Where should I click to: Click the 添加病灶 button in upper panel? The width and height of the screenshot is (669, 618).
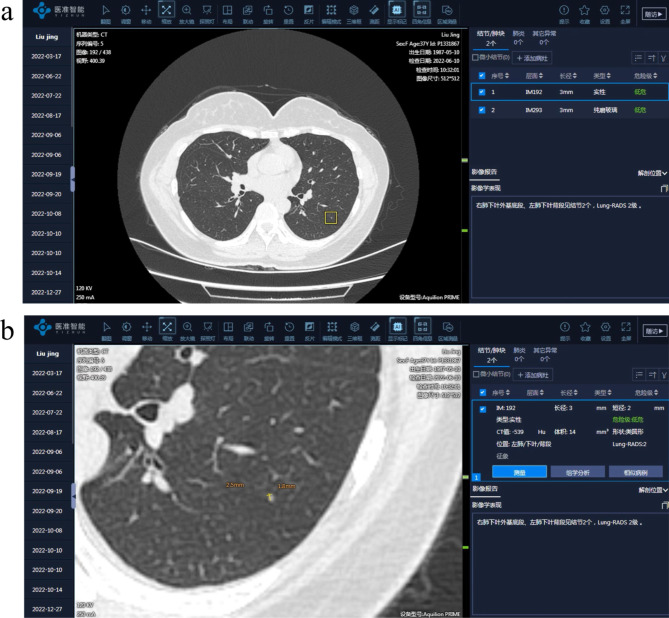point(533,57)
